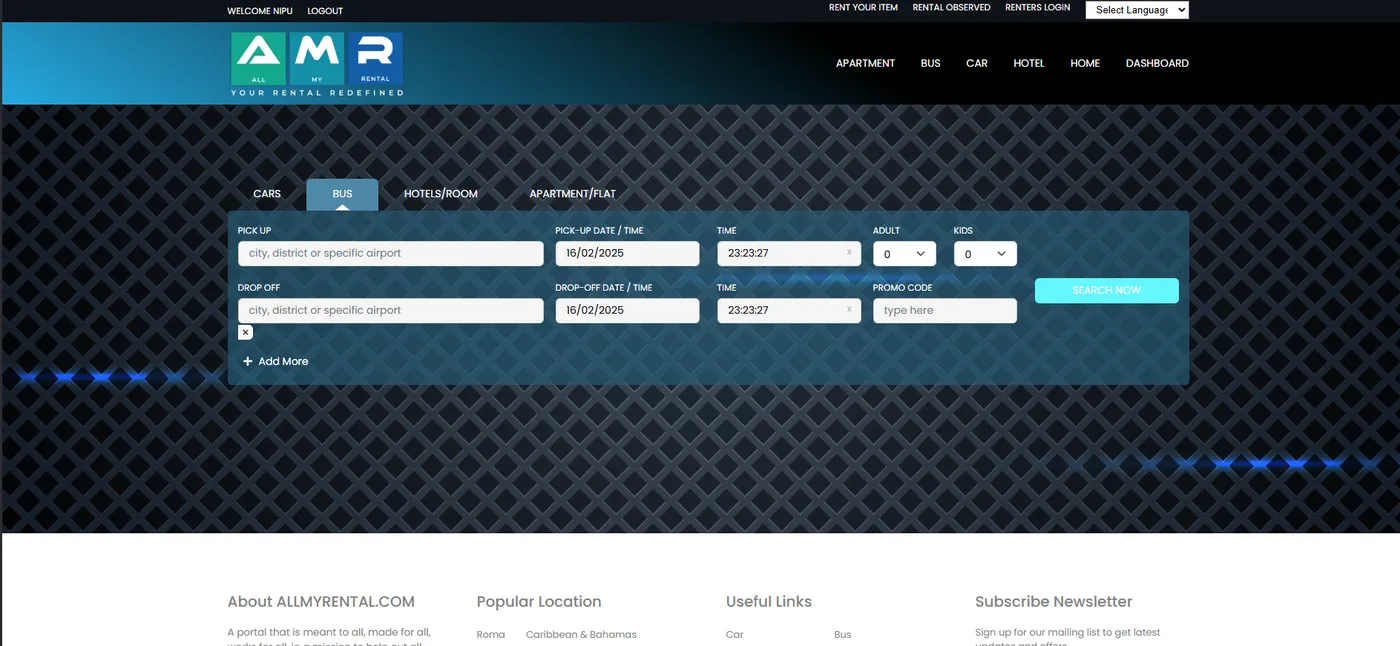Open the Dashboard navigation item

pos(1157,63)
